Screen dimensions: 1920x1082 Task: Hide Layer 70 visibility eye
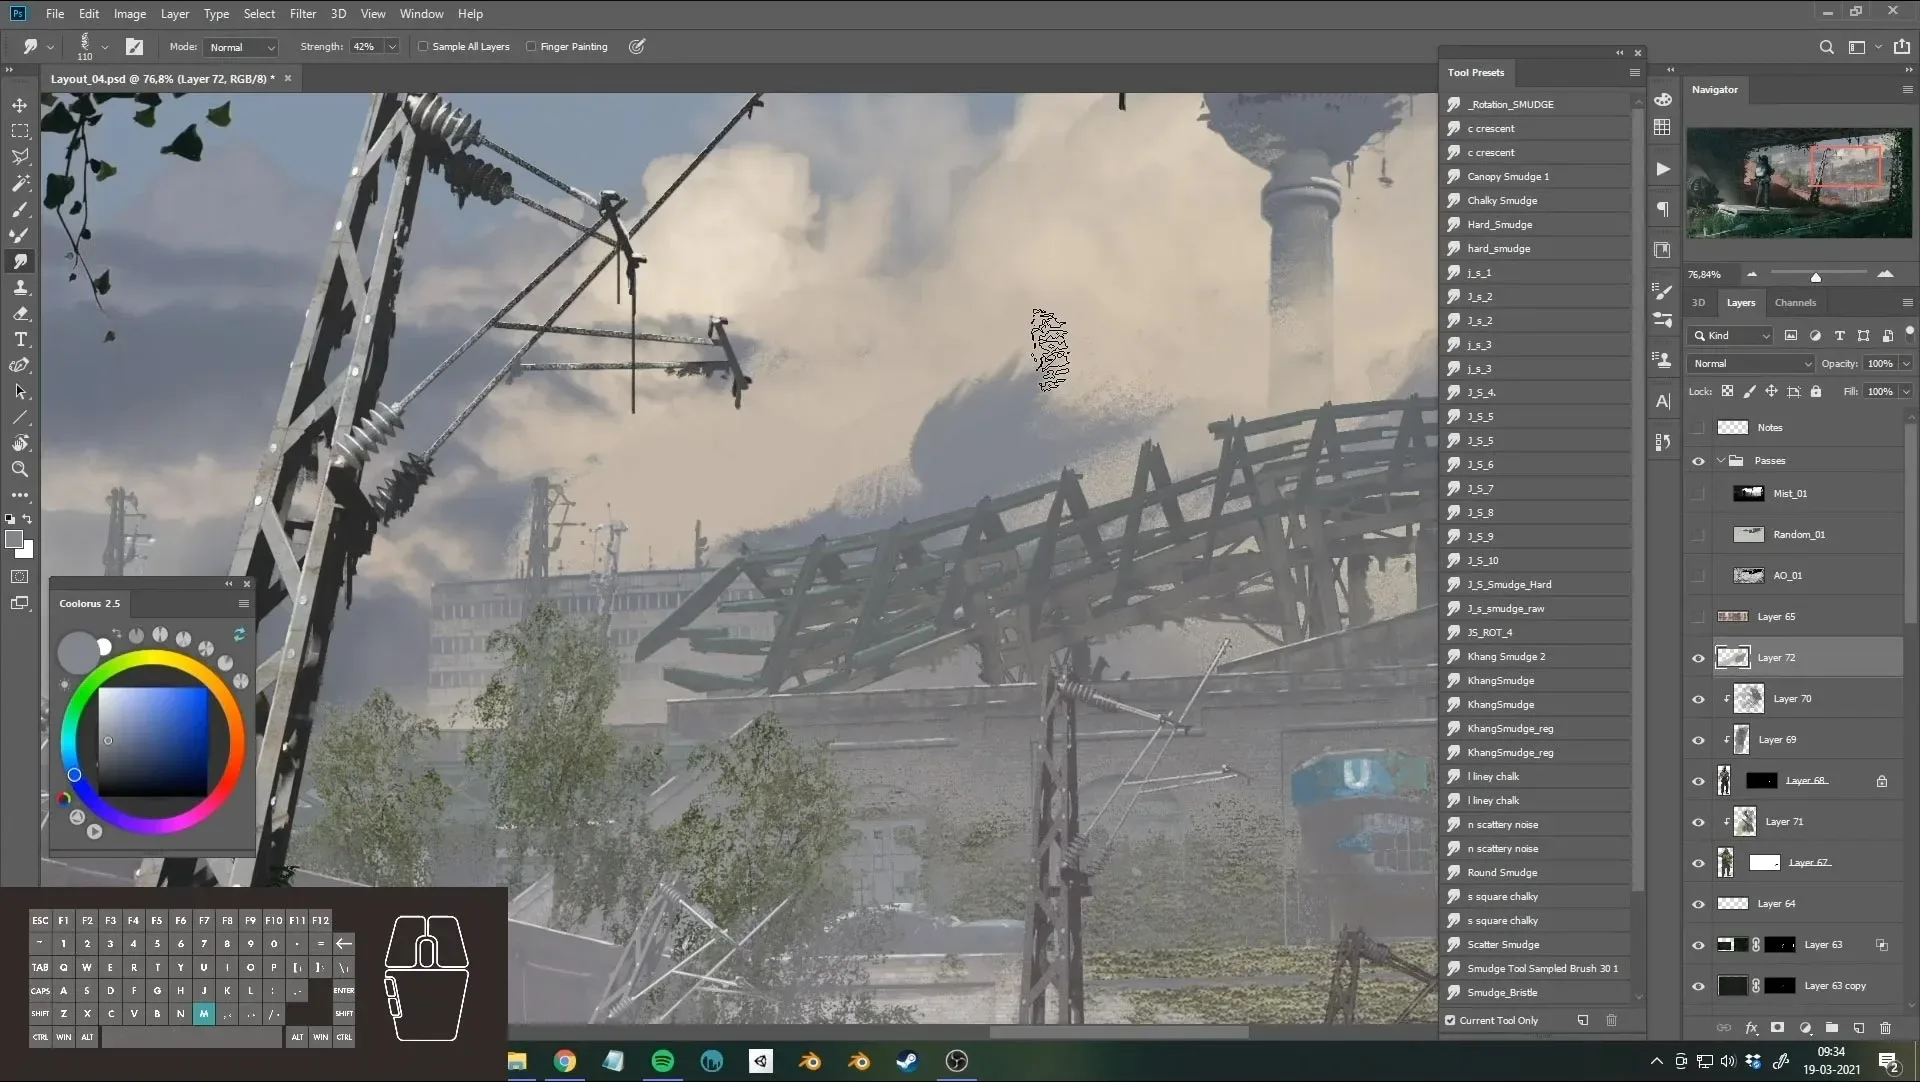click(x=1698, y=699)
